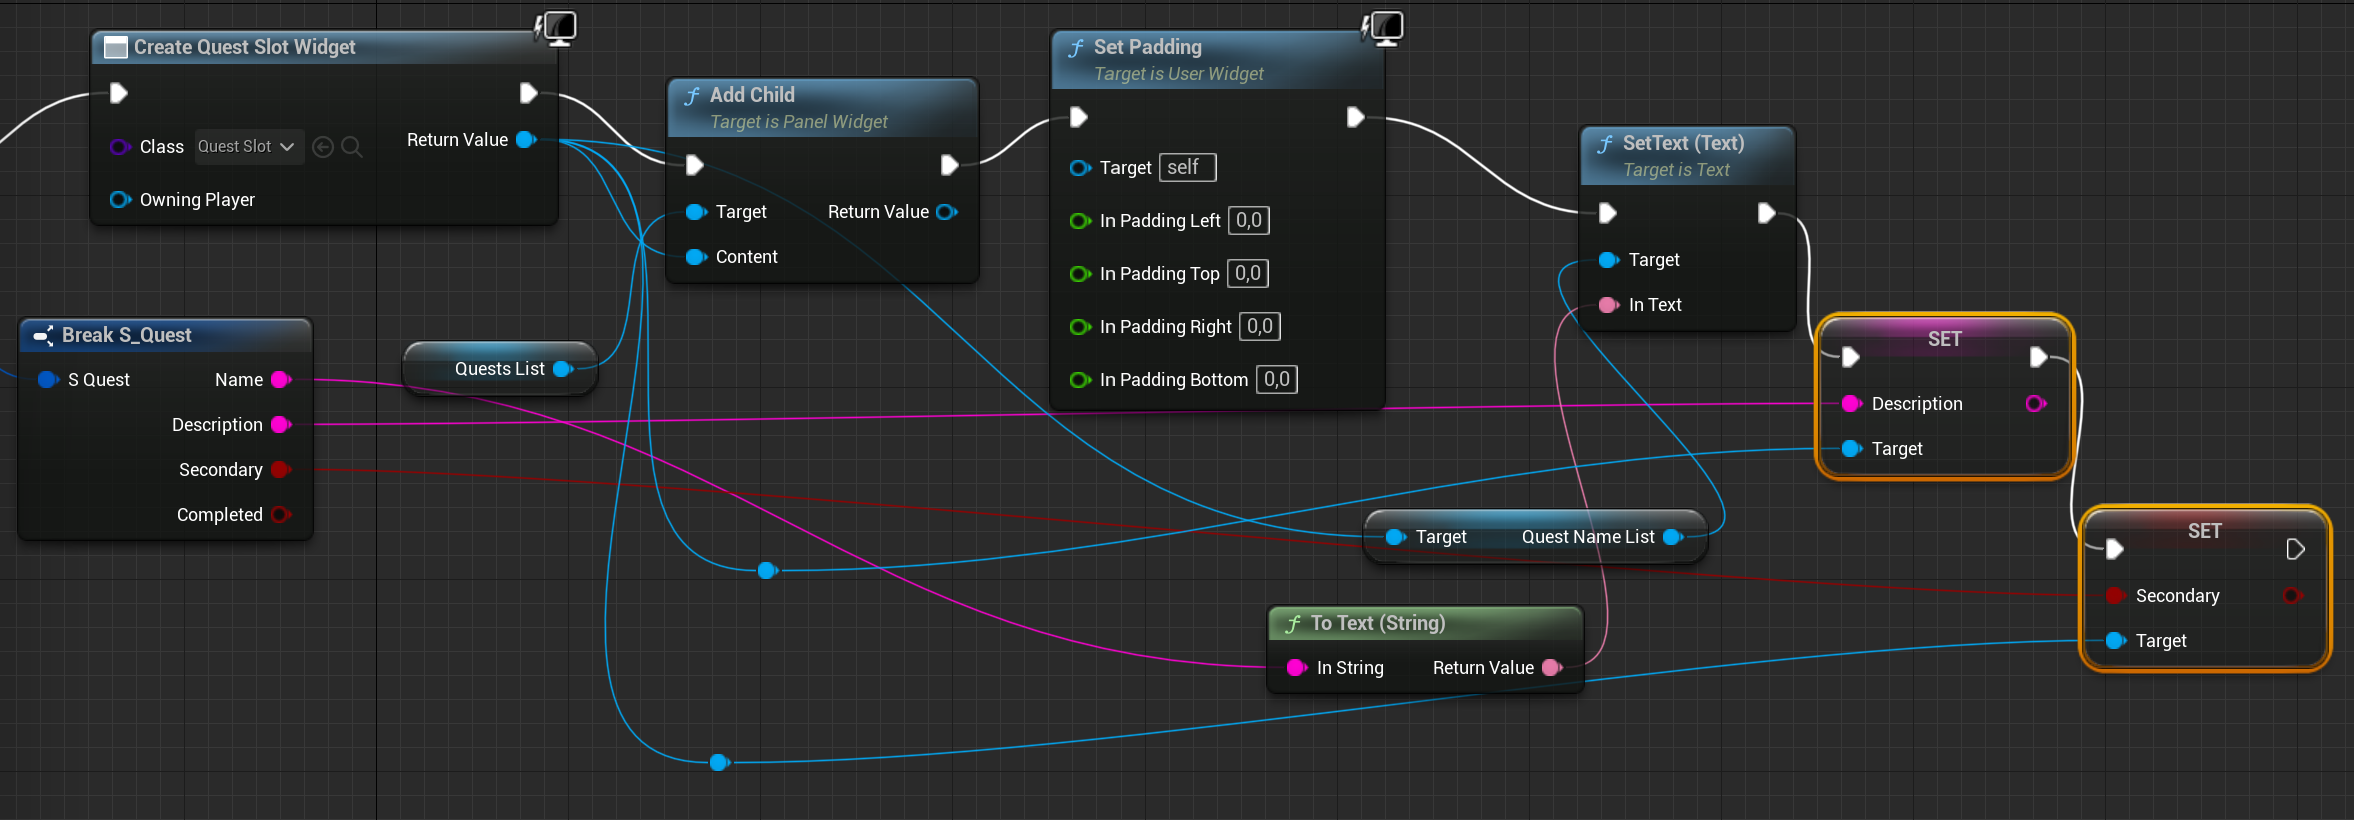The height and width of the screenshot is (820, 2354).
Task: Select the Quests List variable node
Action: 500,369
